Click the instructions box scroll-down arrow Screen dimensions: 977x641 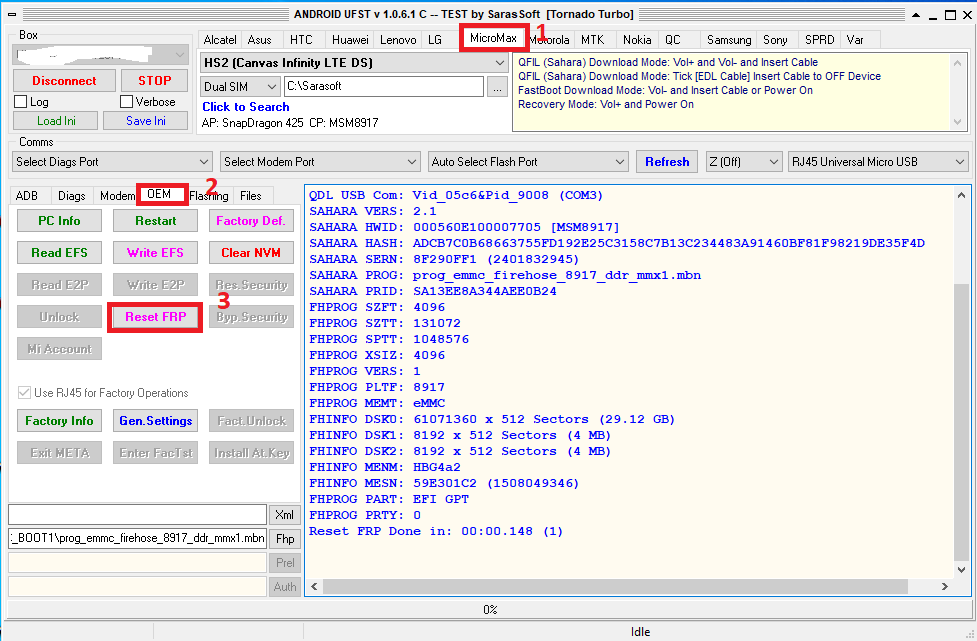coord(958,123)
